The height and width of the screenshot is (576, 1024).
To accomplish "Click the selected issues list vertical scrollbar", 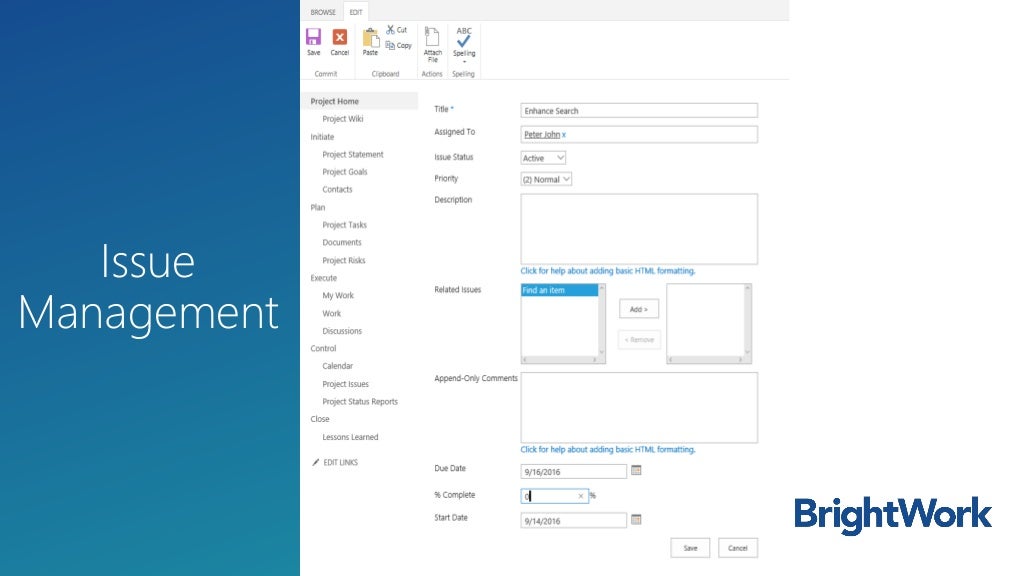I will point(748,320).
